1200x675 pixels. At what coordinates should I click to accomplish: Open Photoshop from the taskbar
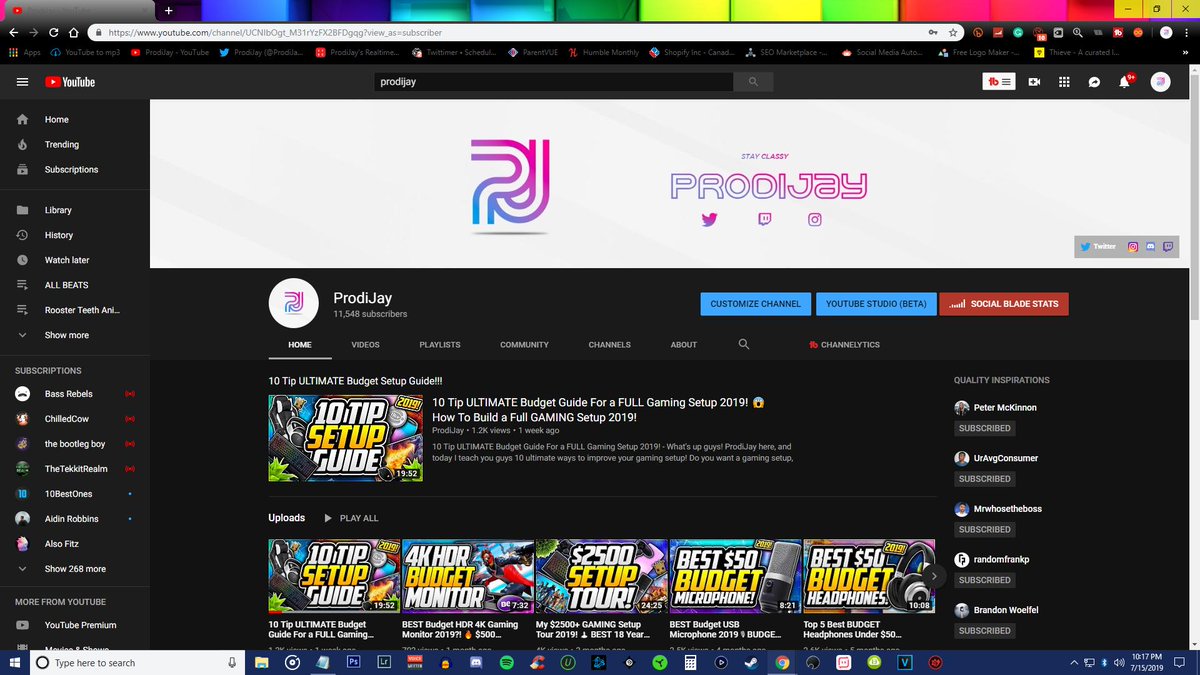[353, 662]
